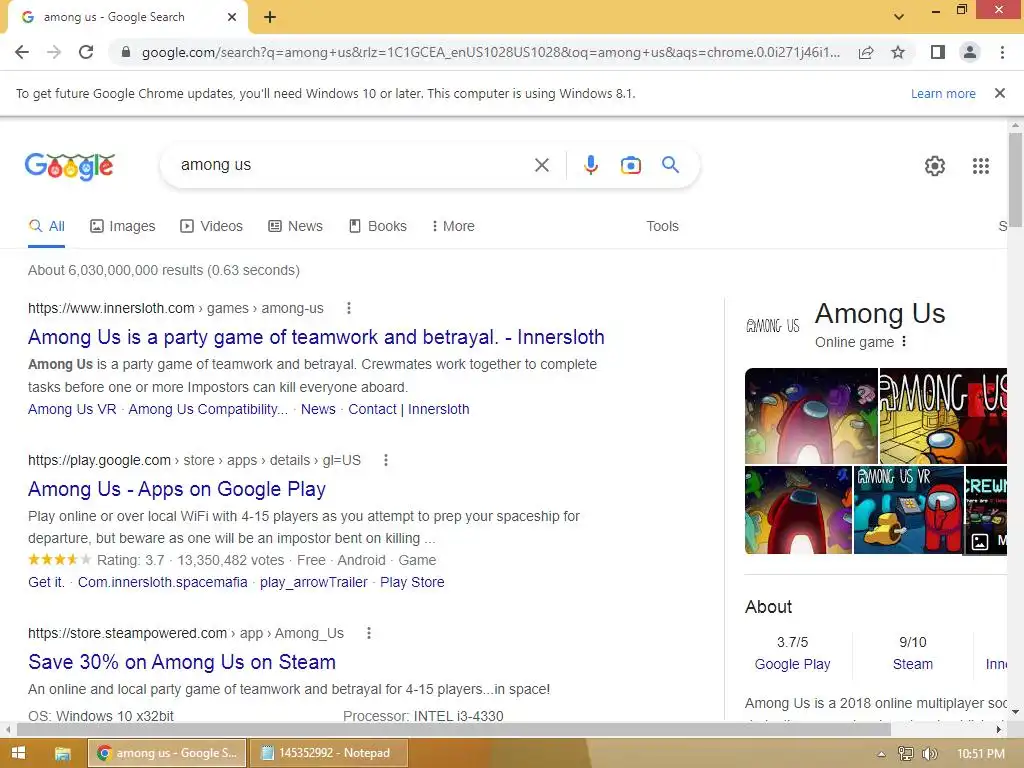Open the yellow Among Us logo image
Screen dimensions: 1024x768
coord(943,416)
